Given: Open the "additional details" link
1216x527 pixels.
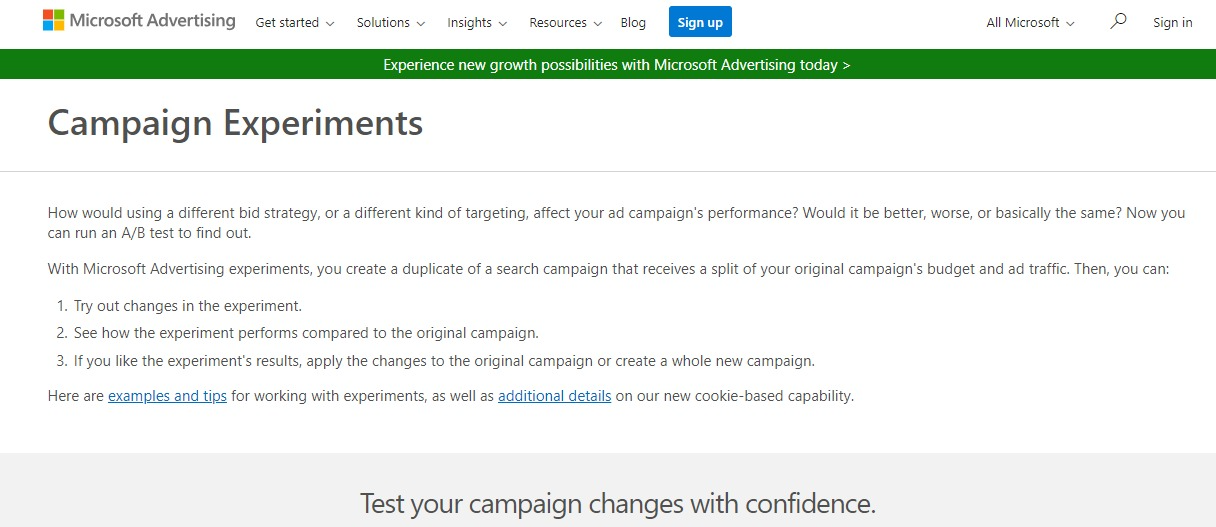Looking at the screenshot, I should [554, 396].
